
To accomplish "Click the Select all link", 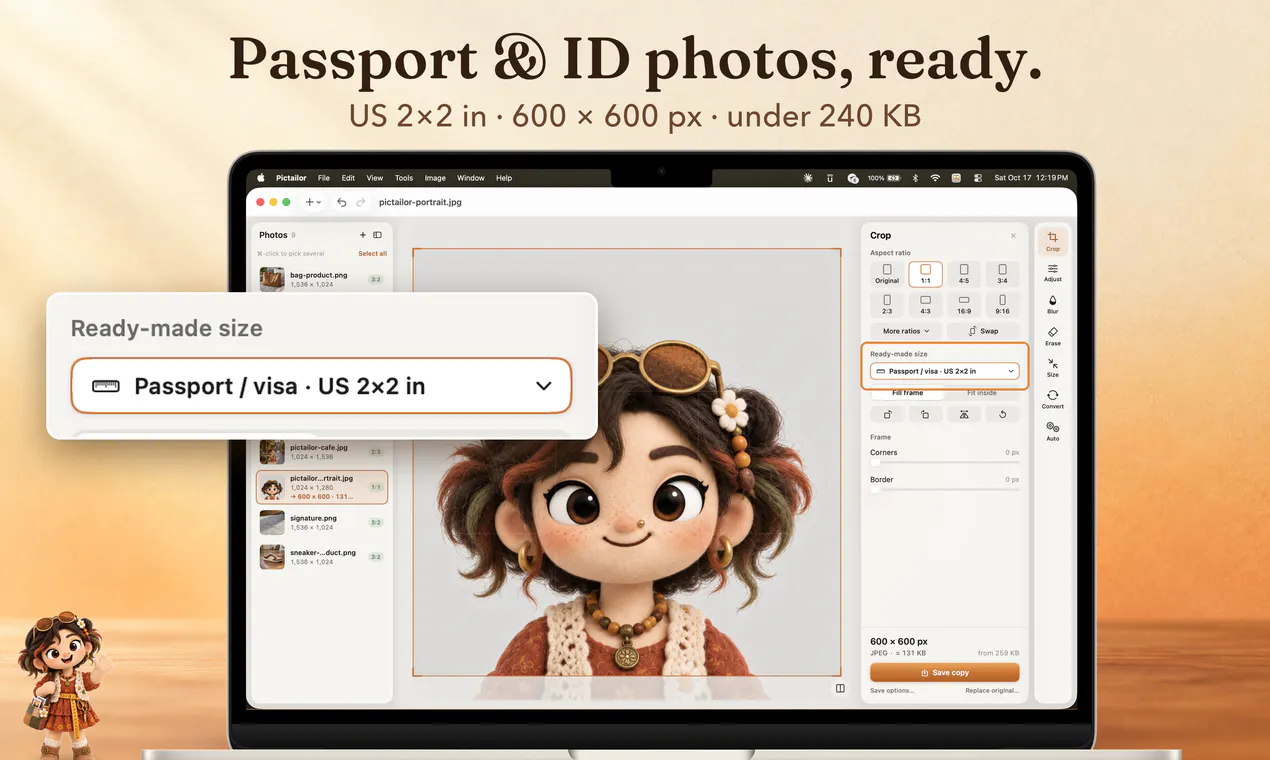I will click(373, 254).
